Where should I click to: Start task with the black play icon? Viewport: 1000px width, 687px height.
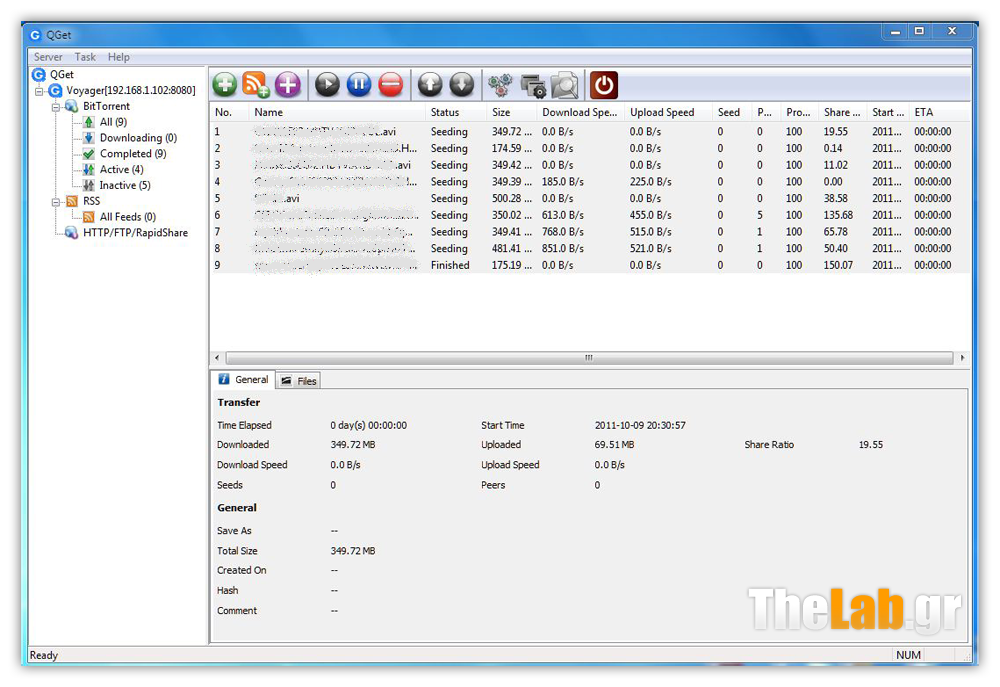327,85
